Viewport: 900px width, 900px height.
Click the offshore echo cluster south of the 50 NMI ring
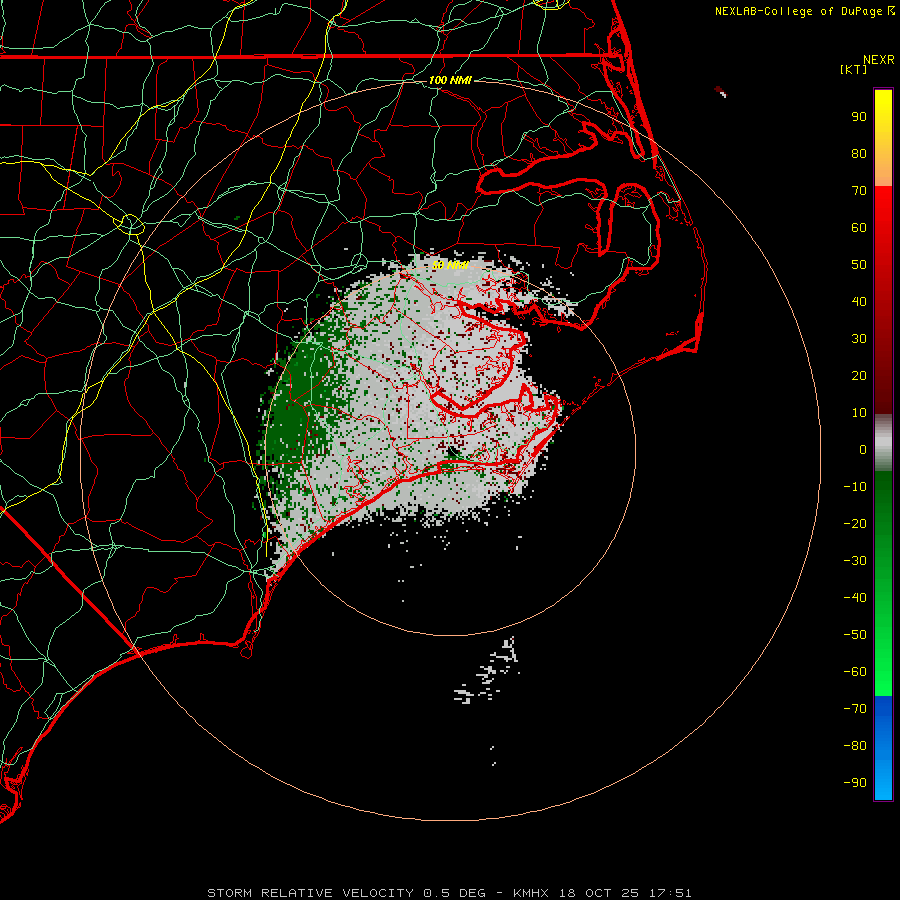[x=488, y=670]
